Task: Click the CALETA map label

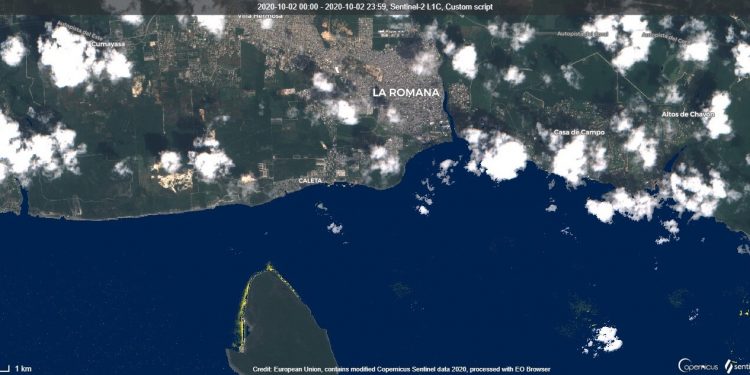Action: [310, 181]
